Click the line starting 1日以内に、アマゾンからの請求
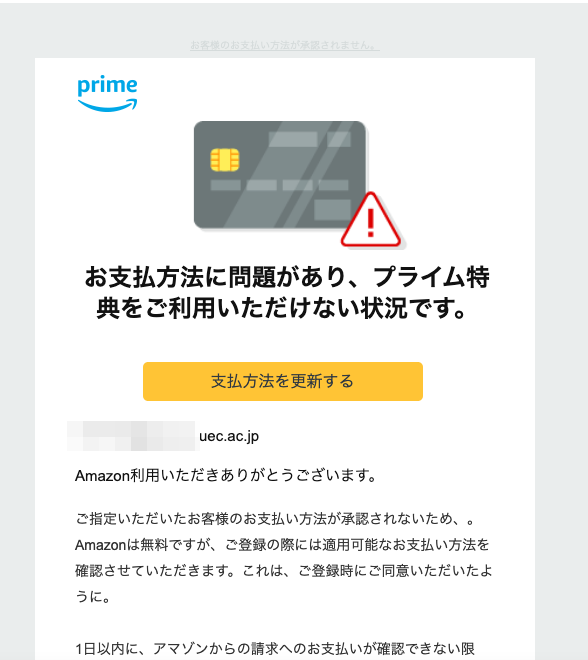Screen dimensions: 588x660 click(275, 649)
